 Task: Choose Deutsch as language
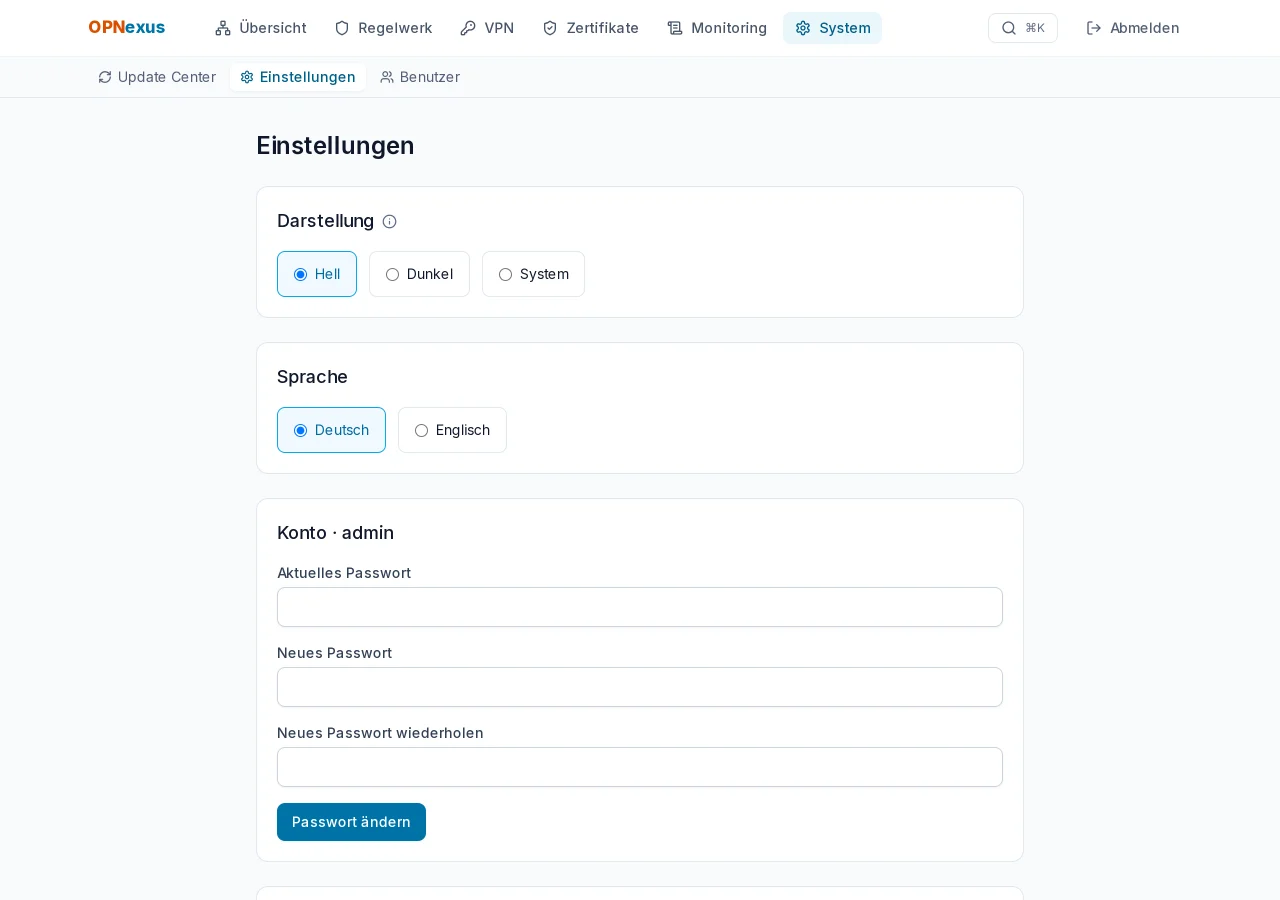331,430
